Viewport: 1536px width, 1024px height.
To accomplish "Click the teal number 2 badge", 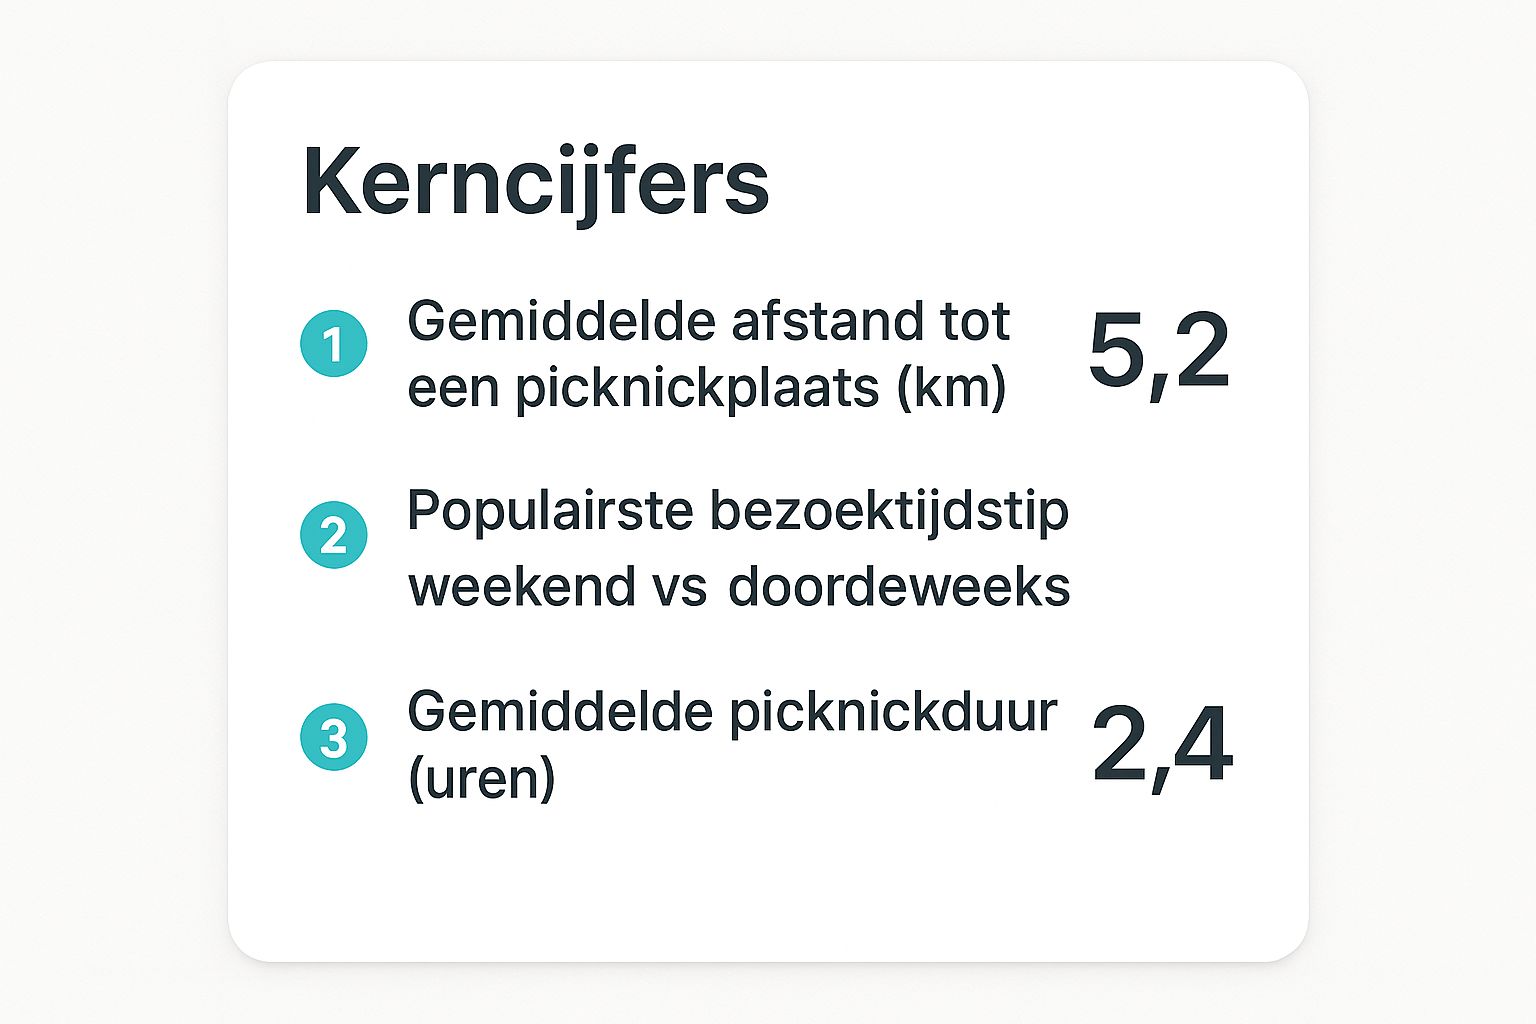I will 334,535.
